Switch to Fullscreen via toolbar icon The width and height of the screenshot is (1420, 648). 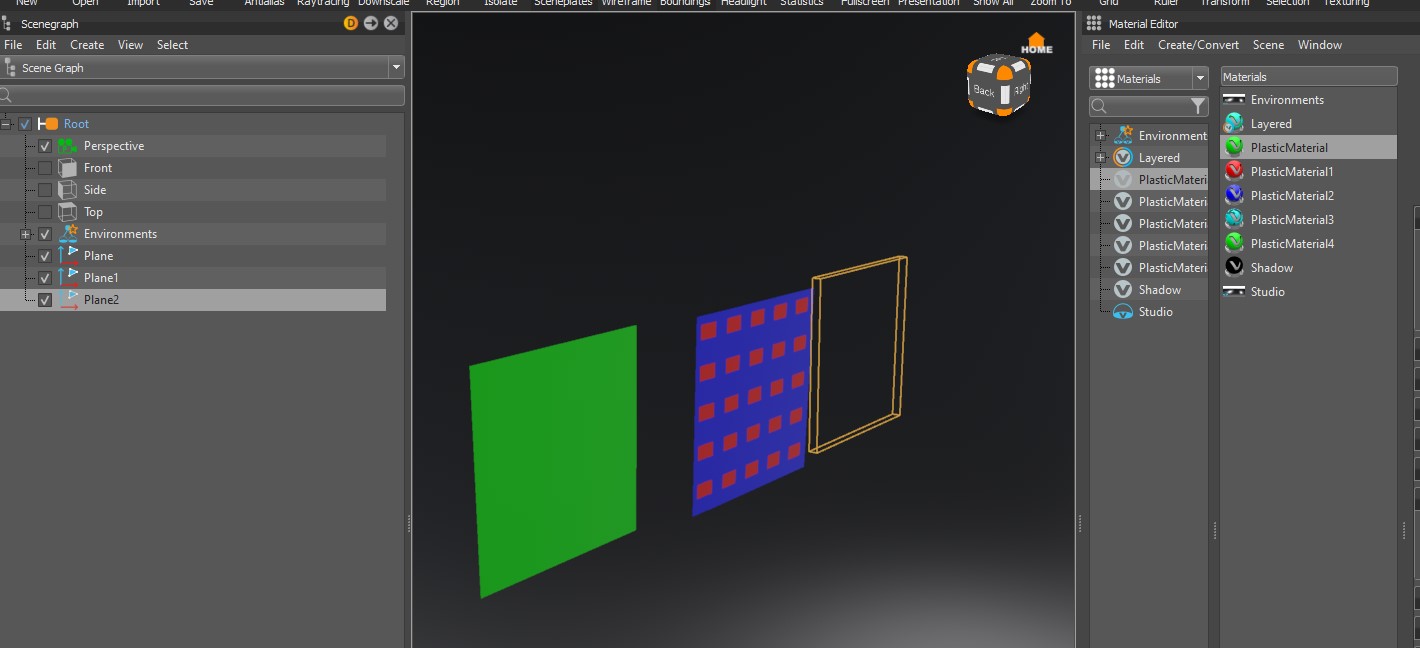(x=863, y=3)
